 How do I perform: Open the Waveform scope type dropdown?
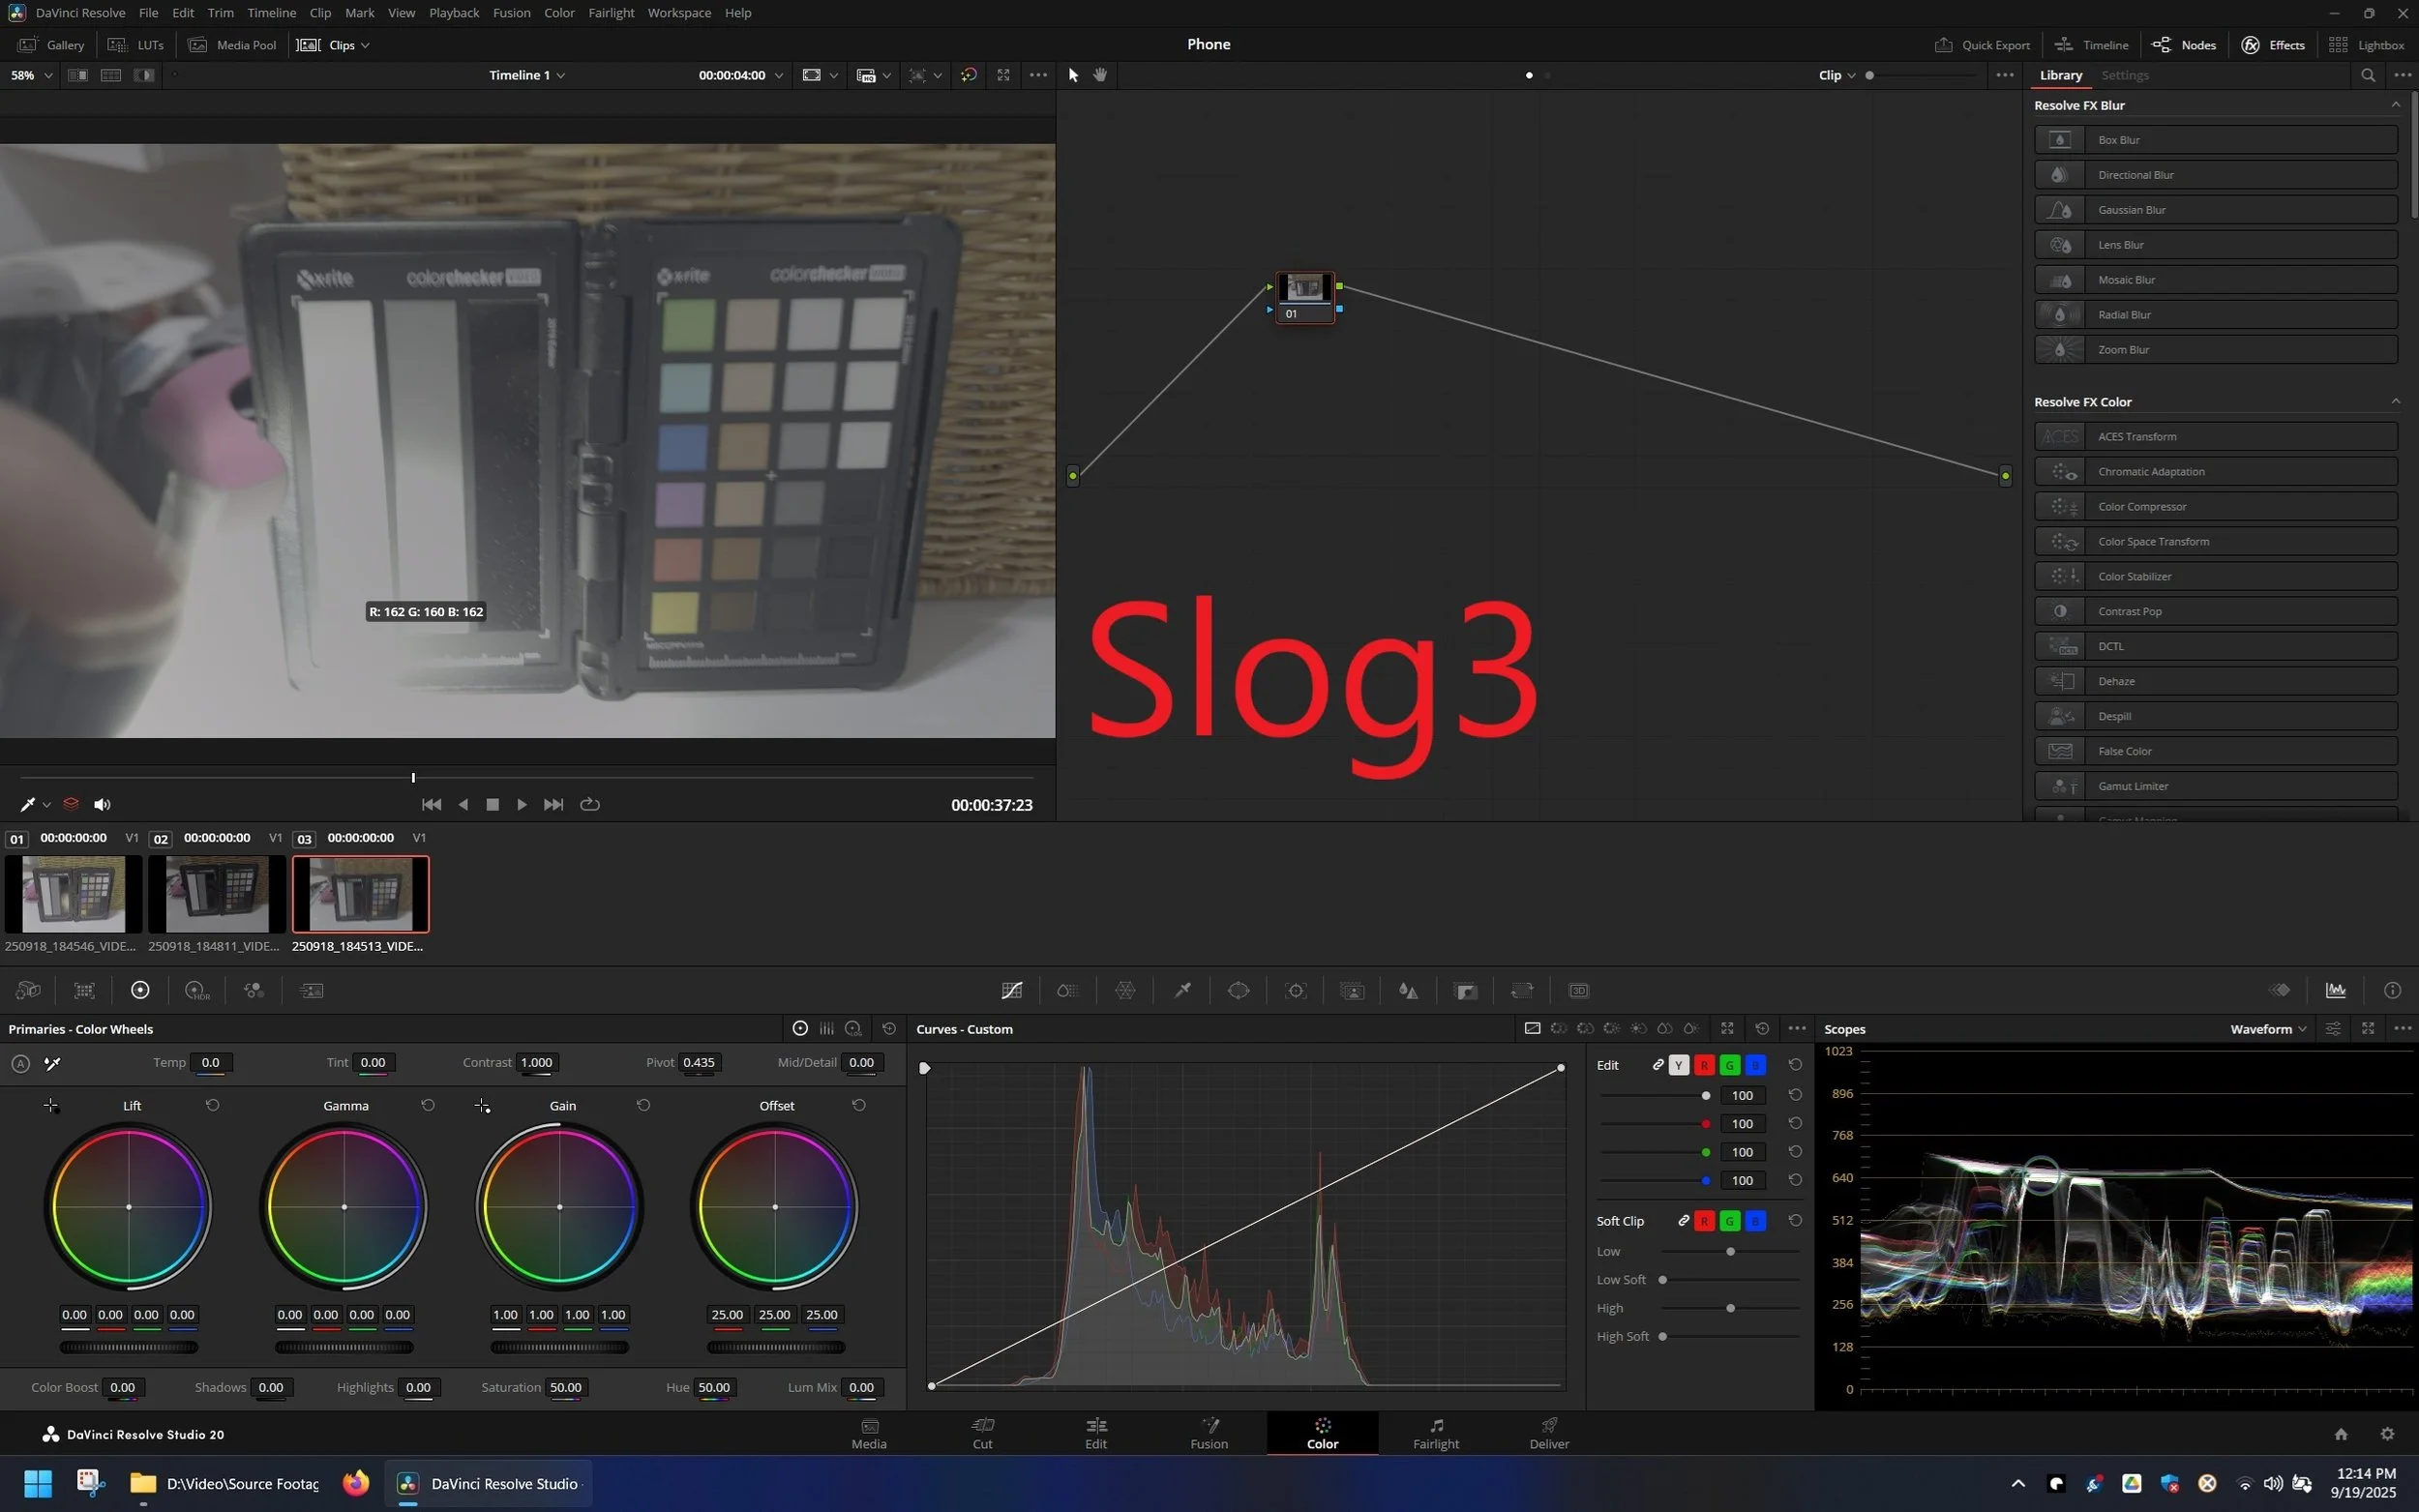click(2267, 1029)
